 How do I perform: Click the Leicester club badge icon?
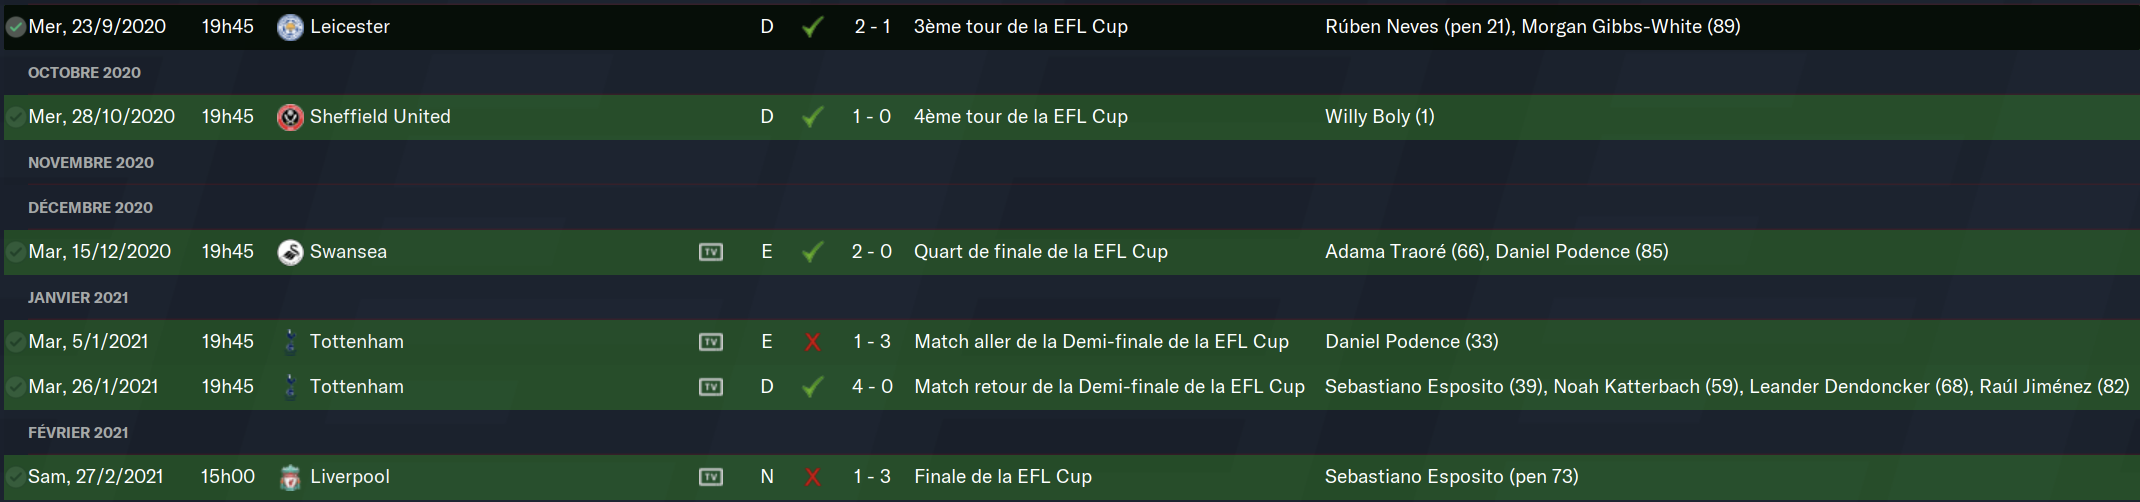pyautogui.click(x=290, y=27)
